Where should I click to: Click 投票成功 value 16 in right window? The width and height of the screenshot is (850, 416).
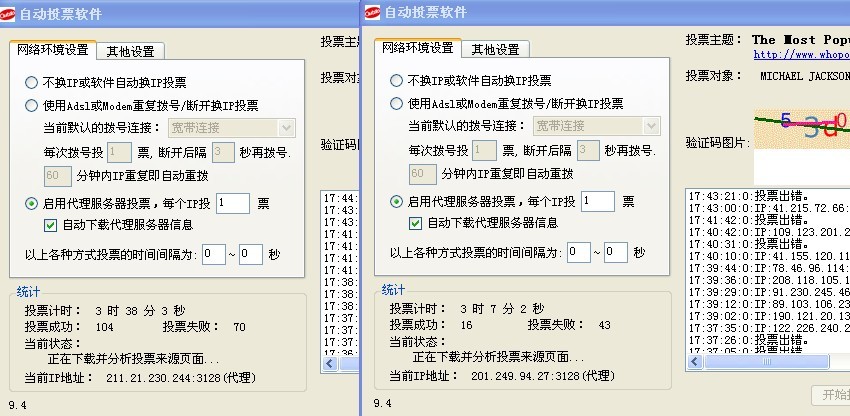[x=466, y=325]
